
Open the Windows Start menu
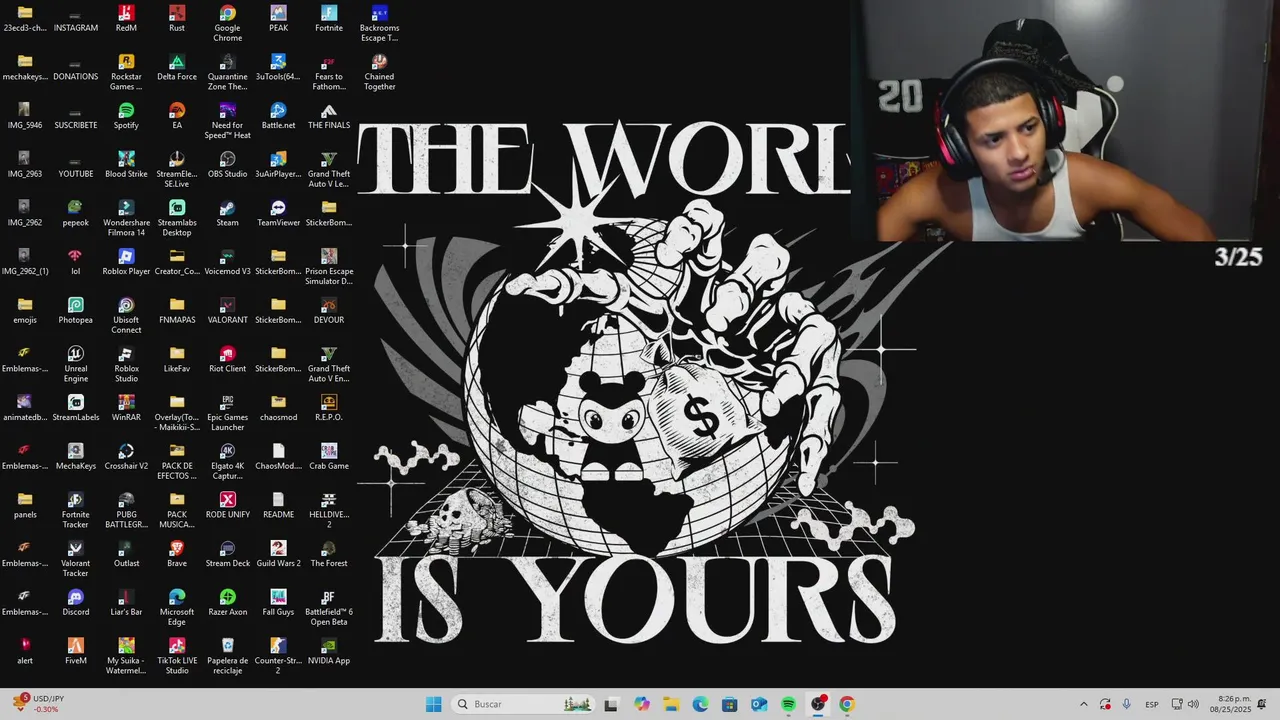(433, 704)
